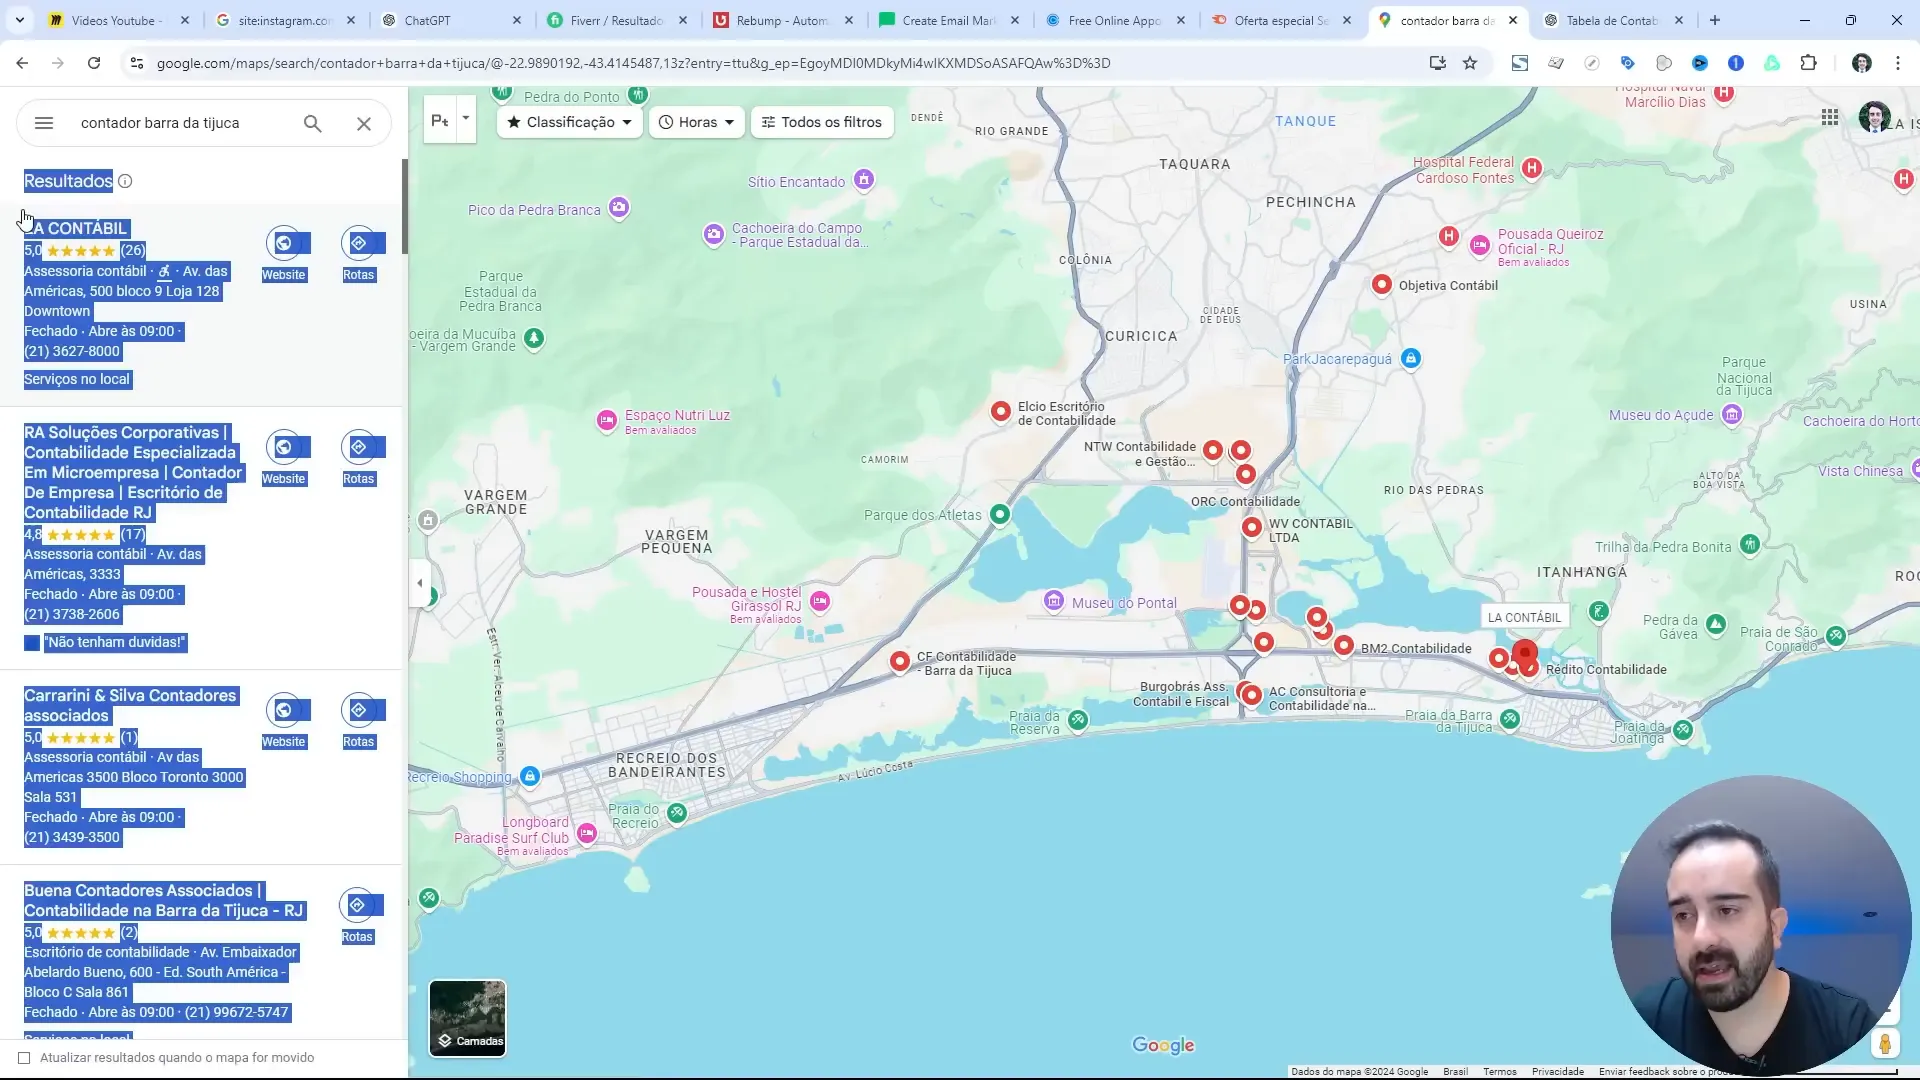Image resolution: width=1920 pixels, height=1080 pixels.
Task: Open the Carrarini & Silva Contadores associados result
Action: click(x=131, y=705)
